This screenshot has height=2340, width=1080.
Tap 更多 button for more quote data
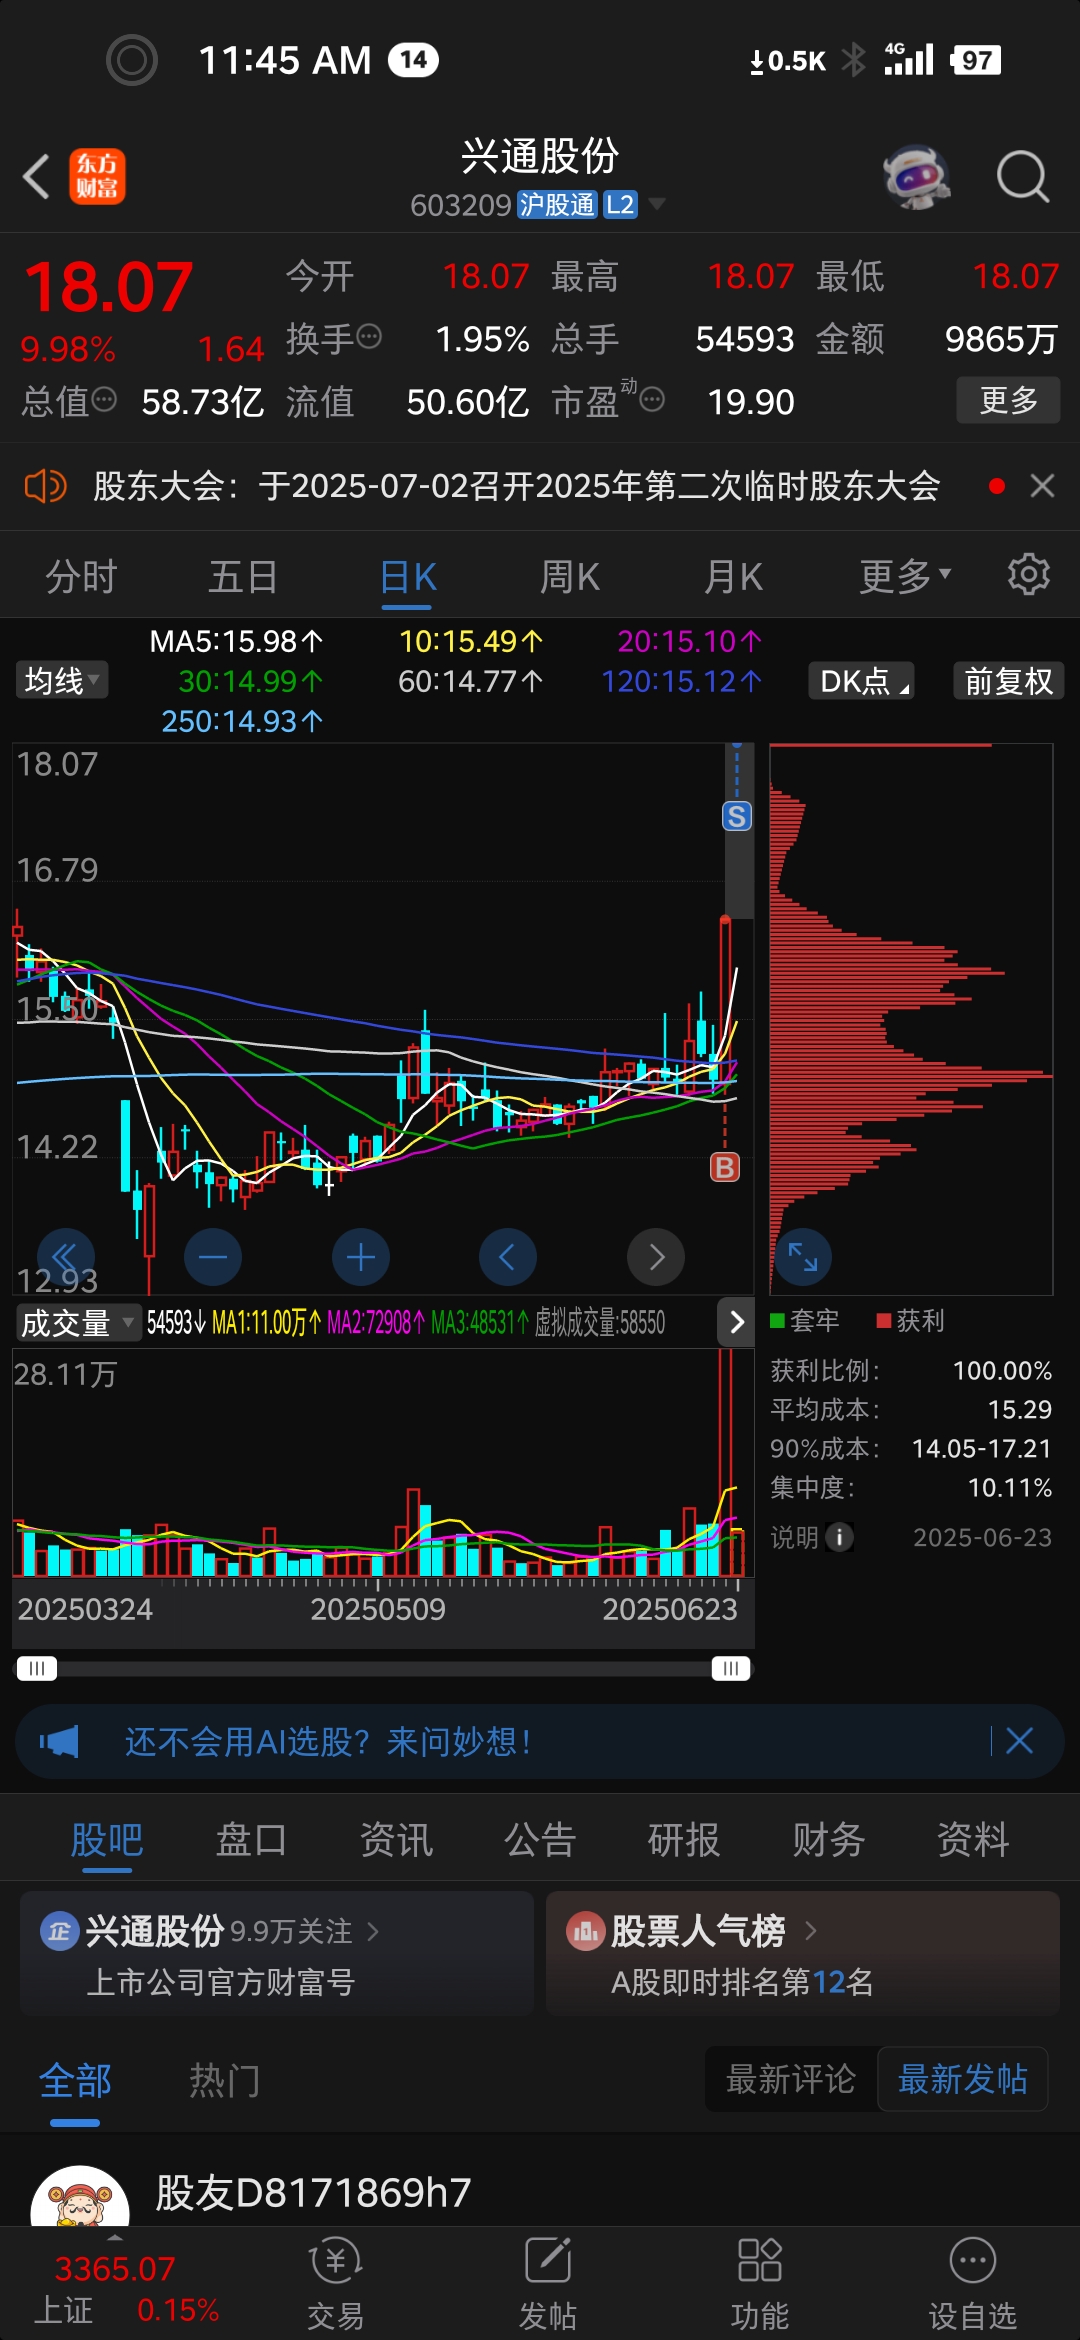pyautogui.click(x=1008, y=400)
